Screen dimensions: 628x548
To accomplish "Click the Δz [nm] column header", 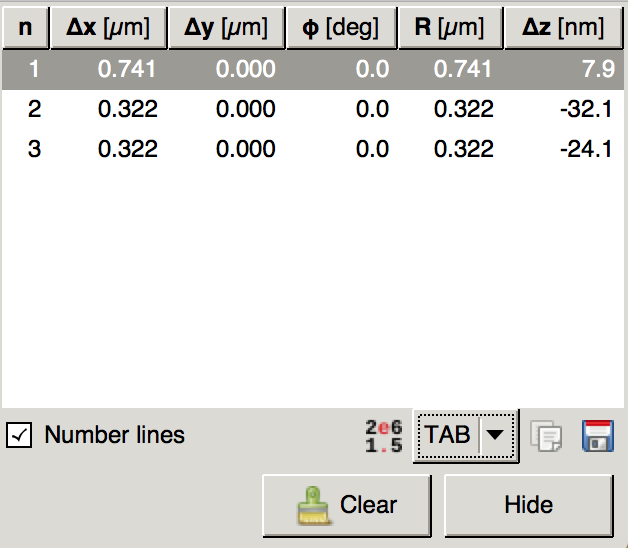I will (x=564, y=28).
